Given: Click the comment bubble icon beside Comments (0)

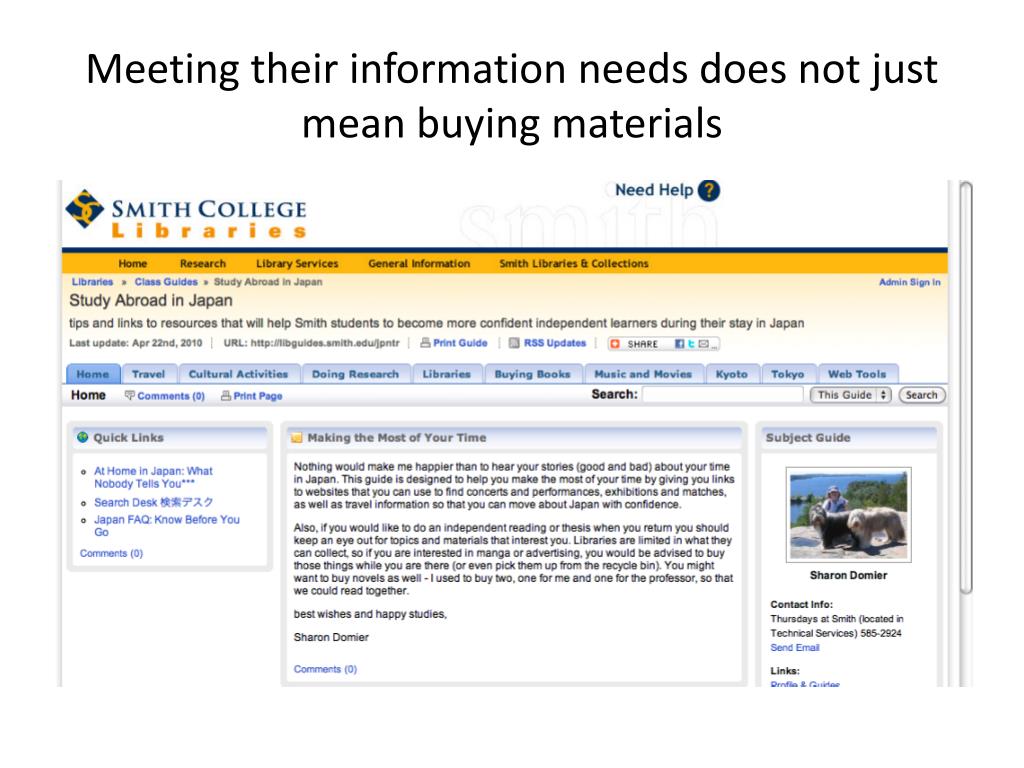Looking at the screenshot, I should point(129,395).
